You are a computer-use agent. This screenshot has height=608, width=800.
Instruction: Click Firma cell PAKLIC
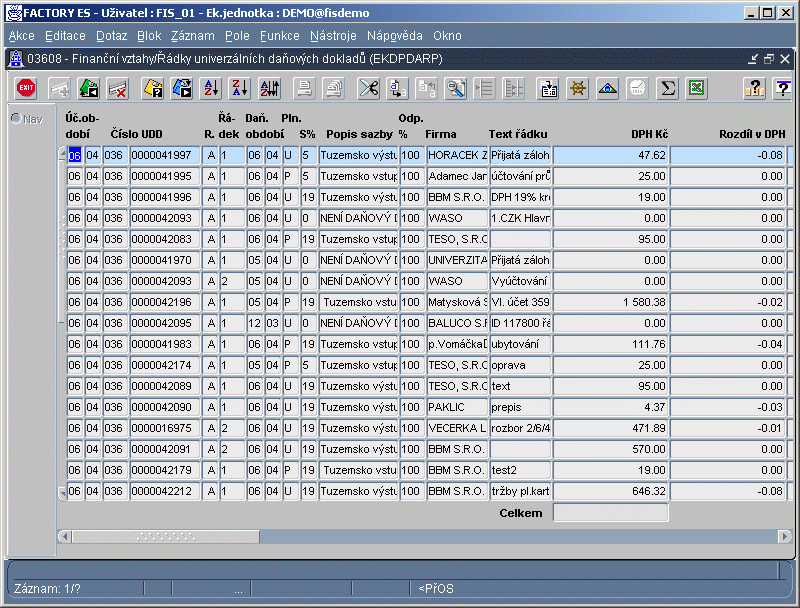tap(457, 407)
